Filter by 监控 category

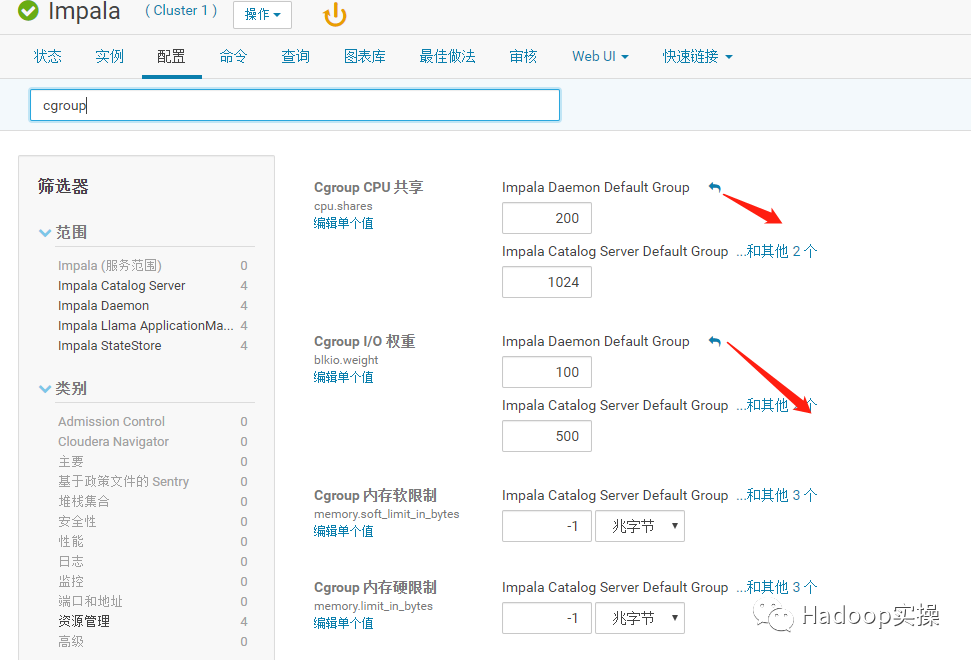click(x=71, y=581)
